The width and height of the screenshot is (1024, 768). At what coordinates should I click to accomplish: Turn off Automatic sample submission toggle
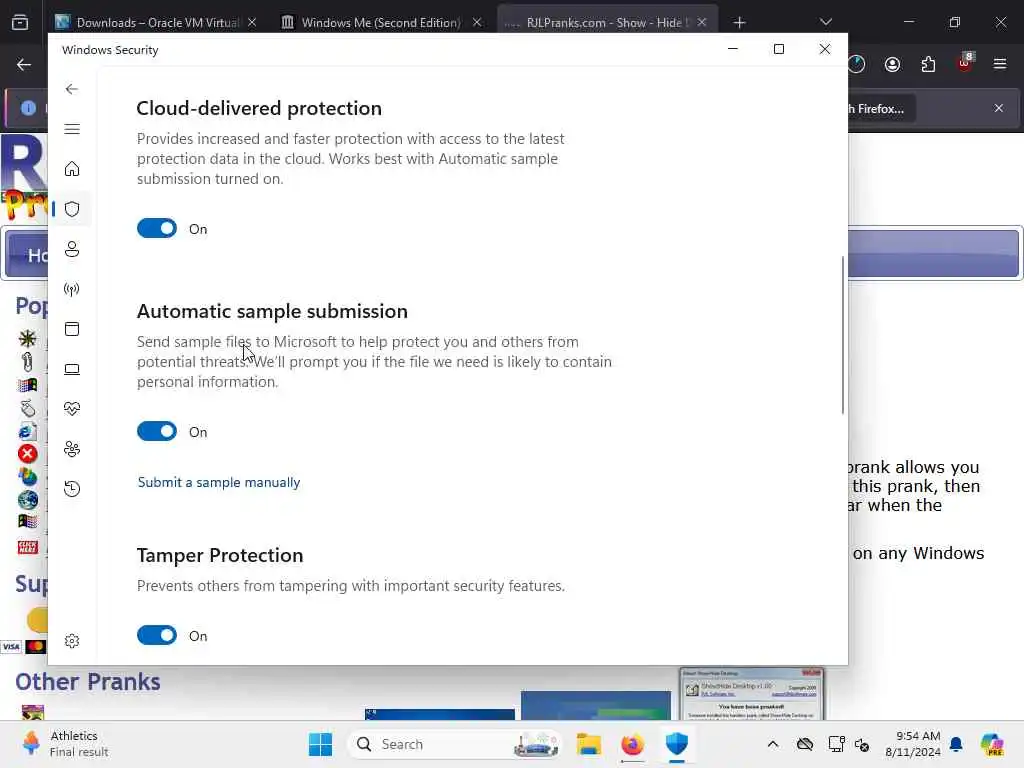pos(157,432)
